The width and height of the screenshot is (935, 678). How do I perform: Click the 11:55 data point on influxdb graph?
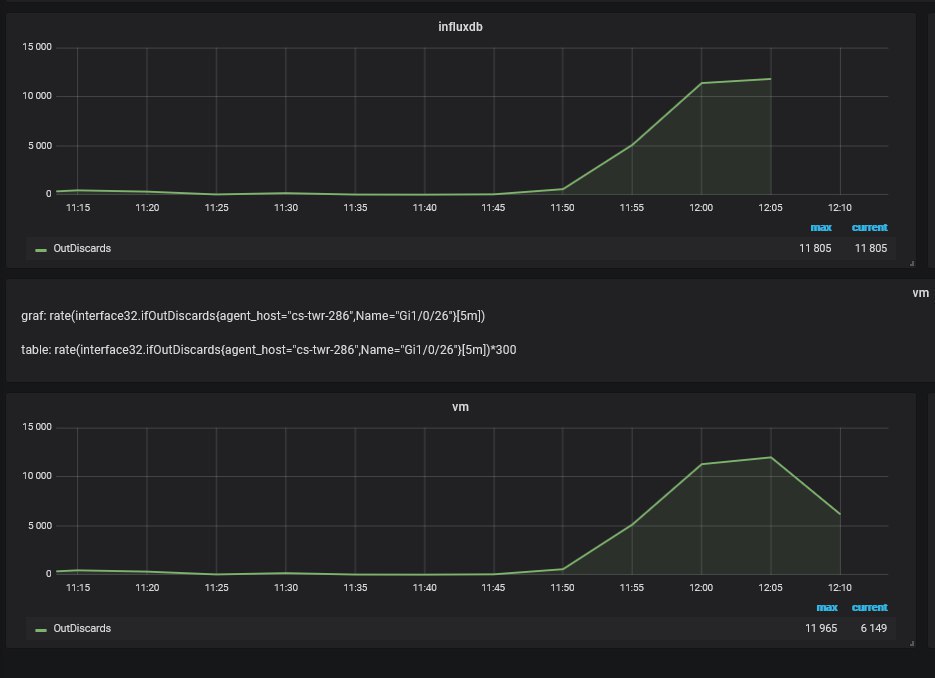pos(632,144)
